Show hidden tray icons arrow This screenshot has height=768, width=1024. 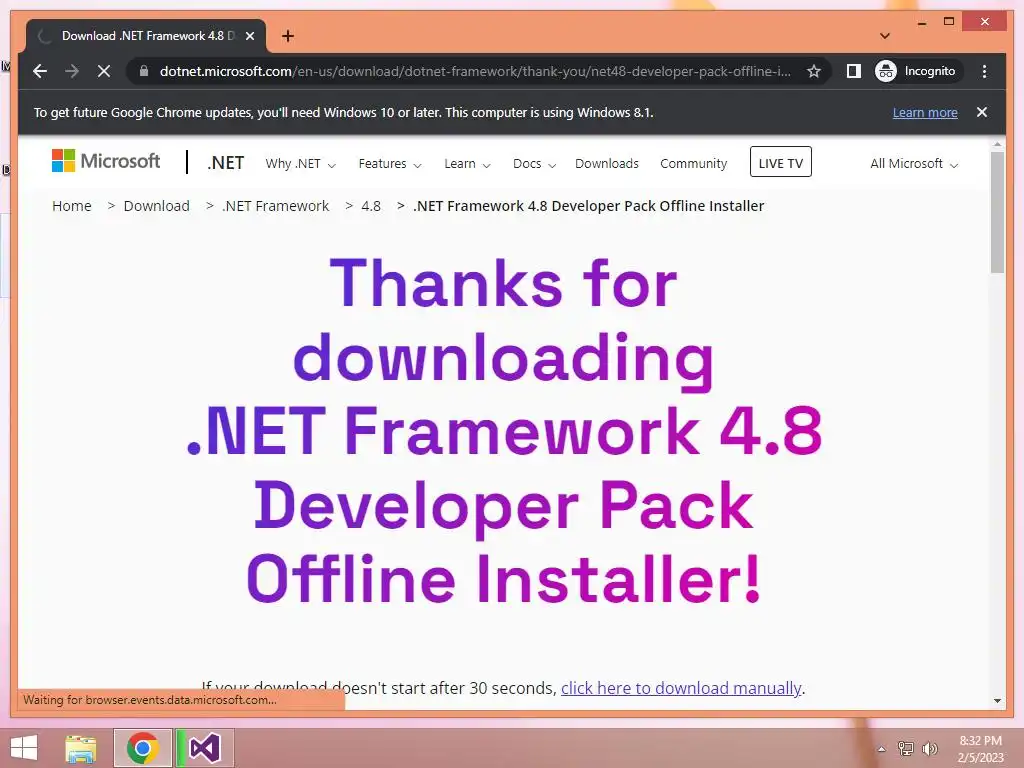[881, 749]
